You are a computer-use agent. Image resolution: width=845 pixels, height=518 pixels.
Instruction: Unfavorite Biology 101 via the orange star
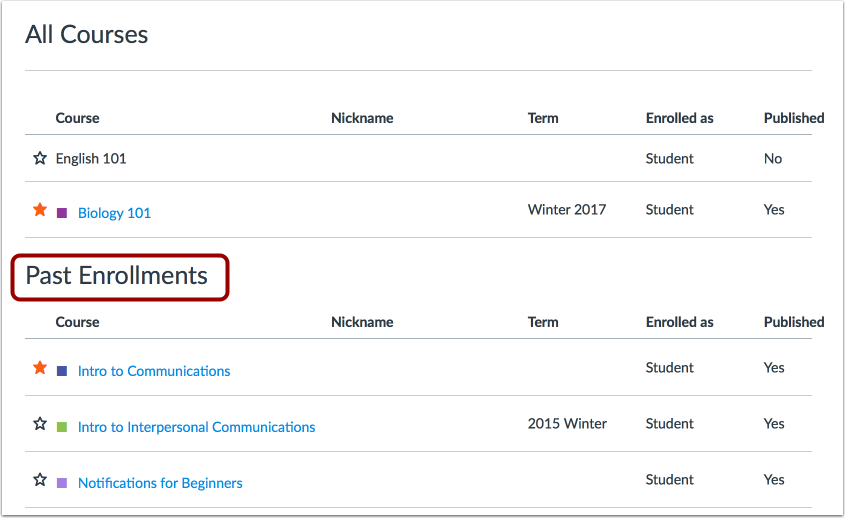[x=40, y=210]
